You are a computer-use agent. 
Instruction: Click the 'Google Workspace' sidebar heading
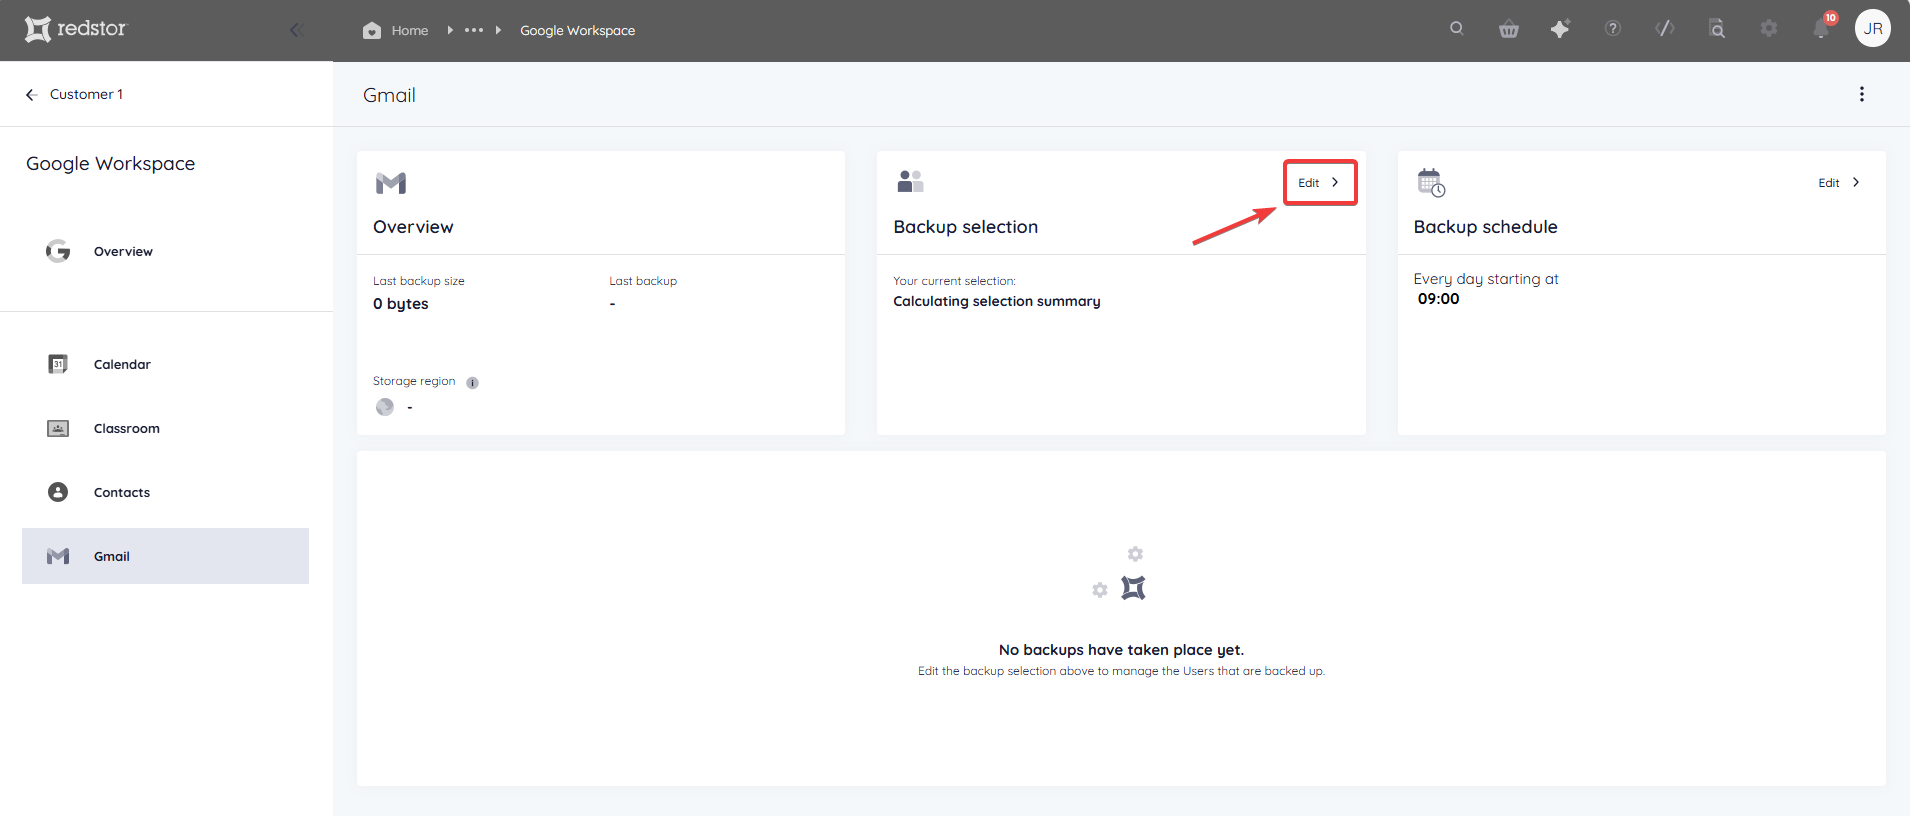click(110, 164)
